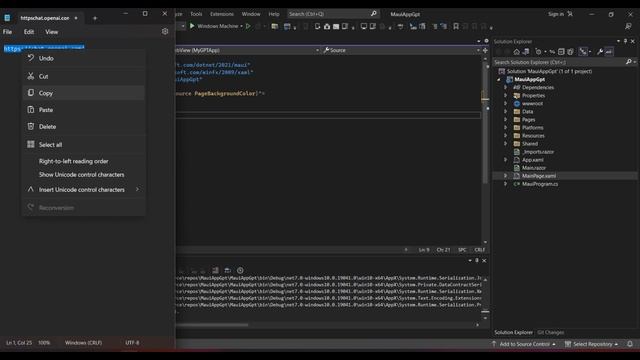The image size is (640, 360).
Task: Open Notepad File menu
Action: 7,32
